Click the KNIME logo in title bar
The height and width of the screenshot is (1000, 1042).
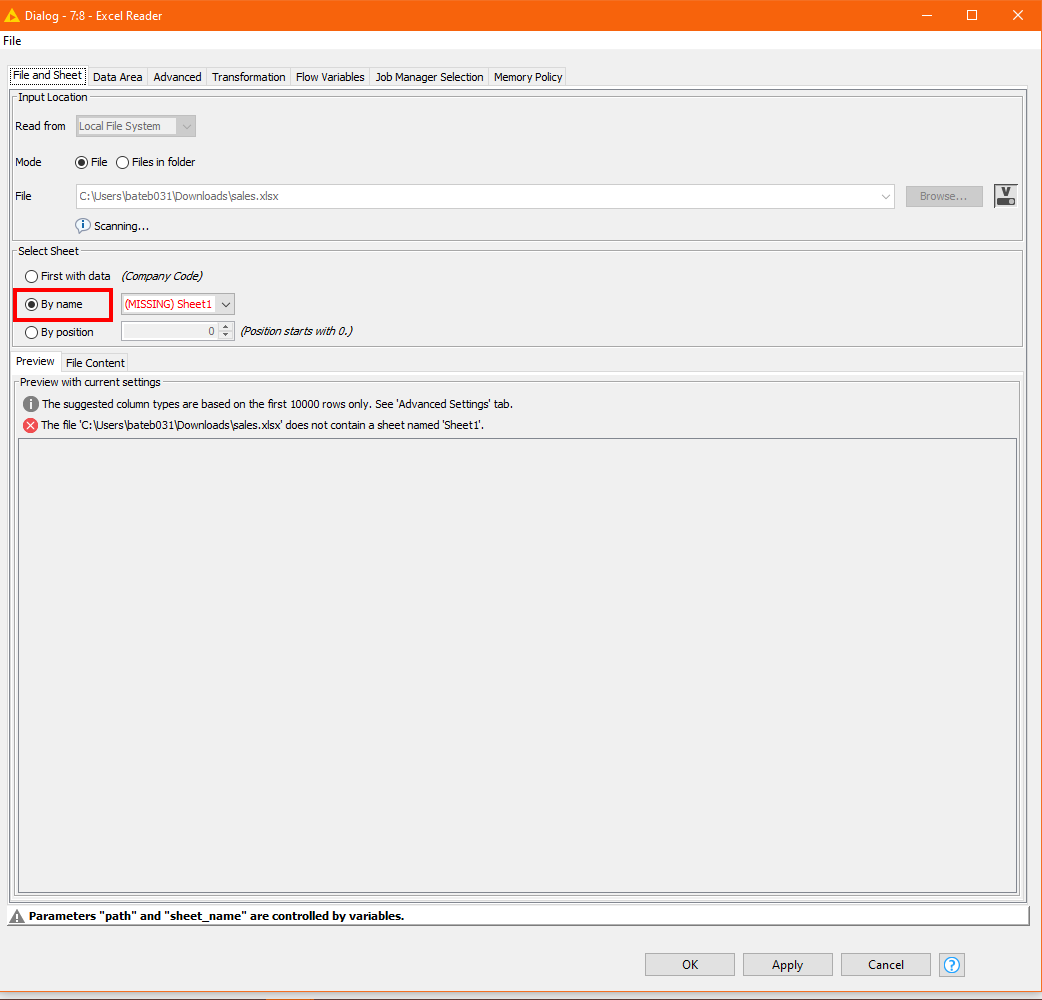tap(13, 15)
